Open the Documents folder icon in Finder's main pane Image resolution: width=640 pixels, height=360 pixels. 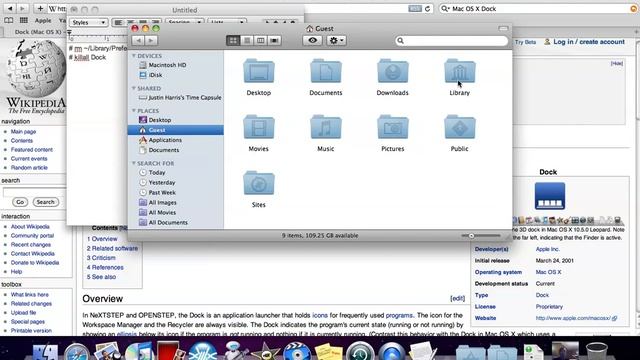click(326, 72)
